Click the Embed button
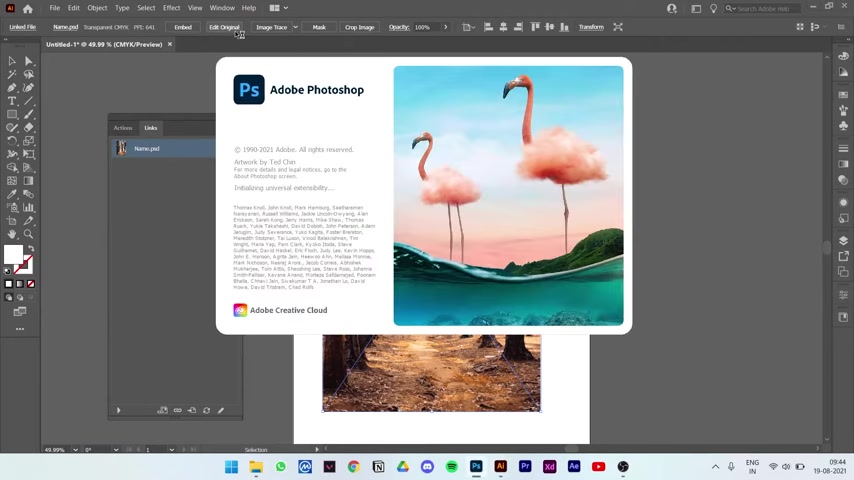 [x=183, y=27]
